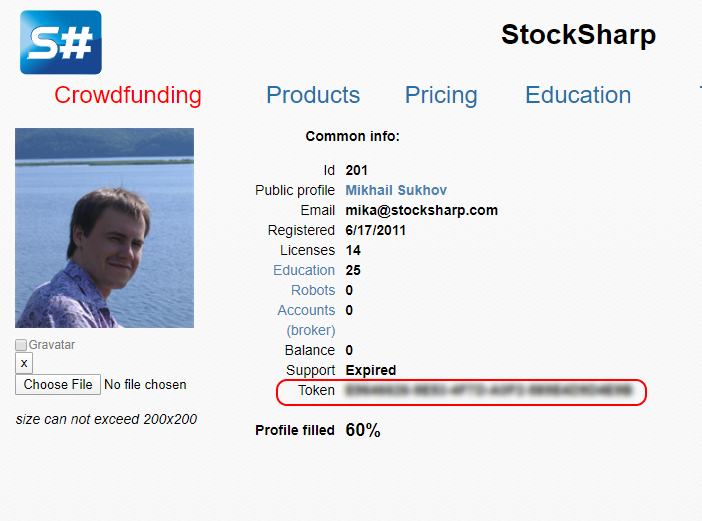702x521 pixels.
Task: Click the email address mika@stocksharp.com
Action: pos(421,210)
